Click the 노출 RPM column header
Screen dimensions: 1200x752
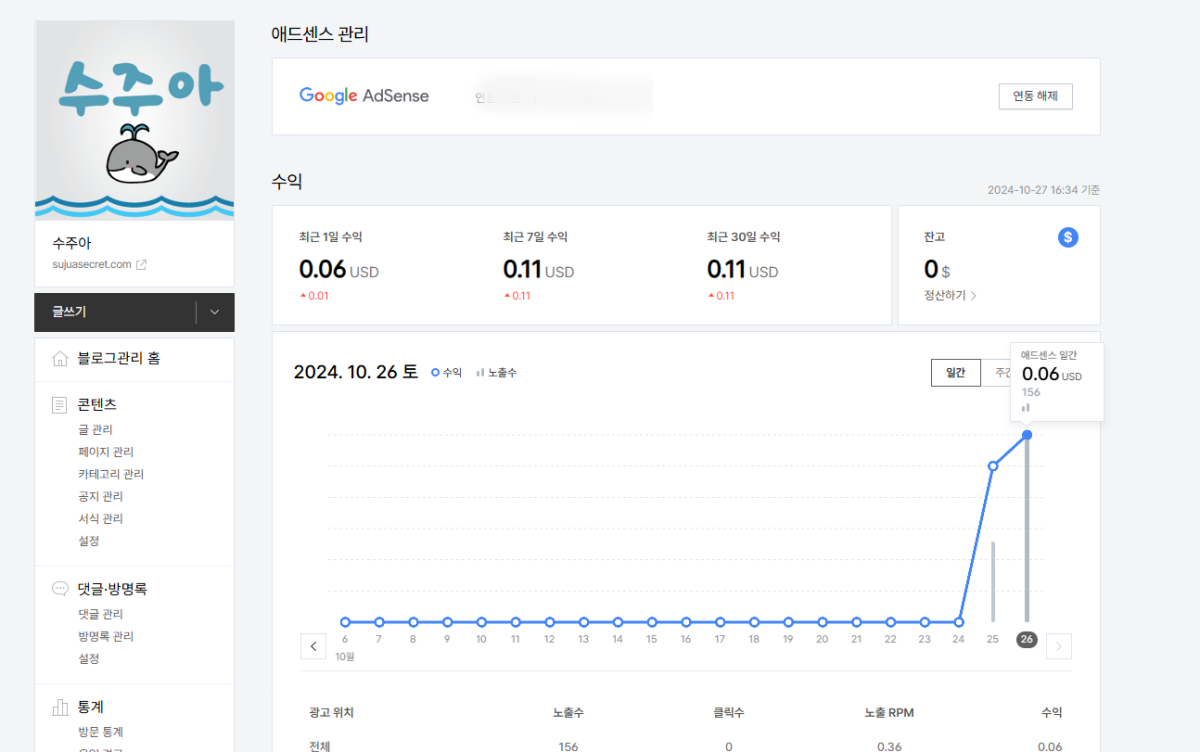(x=889, y=713)
